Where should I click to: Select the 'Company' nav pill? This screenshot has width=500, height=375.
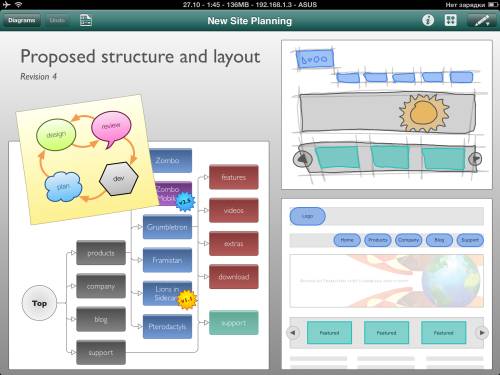408,240
